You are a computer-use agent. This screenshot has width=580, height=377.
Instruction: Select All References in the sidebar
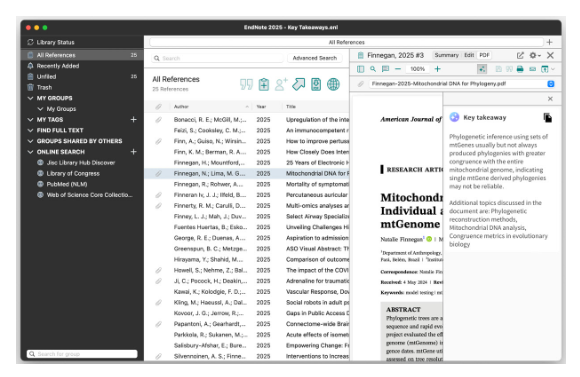point(82,55)
